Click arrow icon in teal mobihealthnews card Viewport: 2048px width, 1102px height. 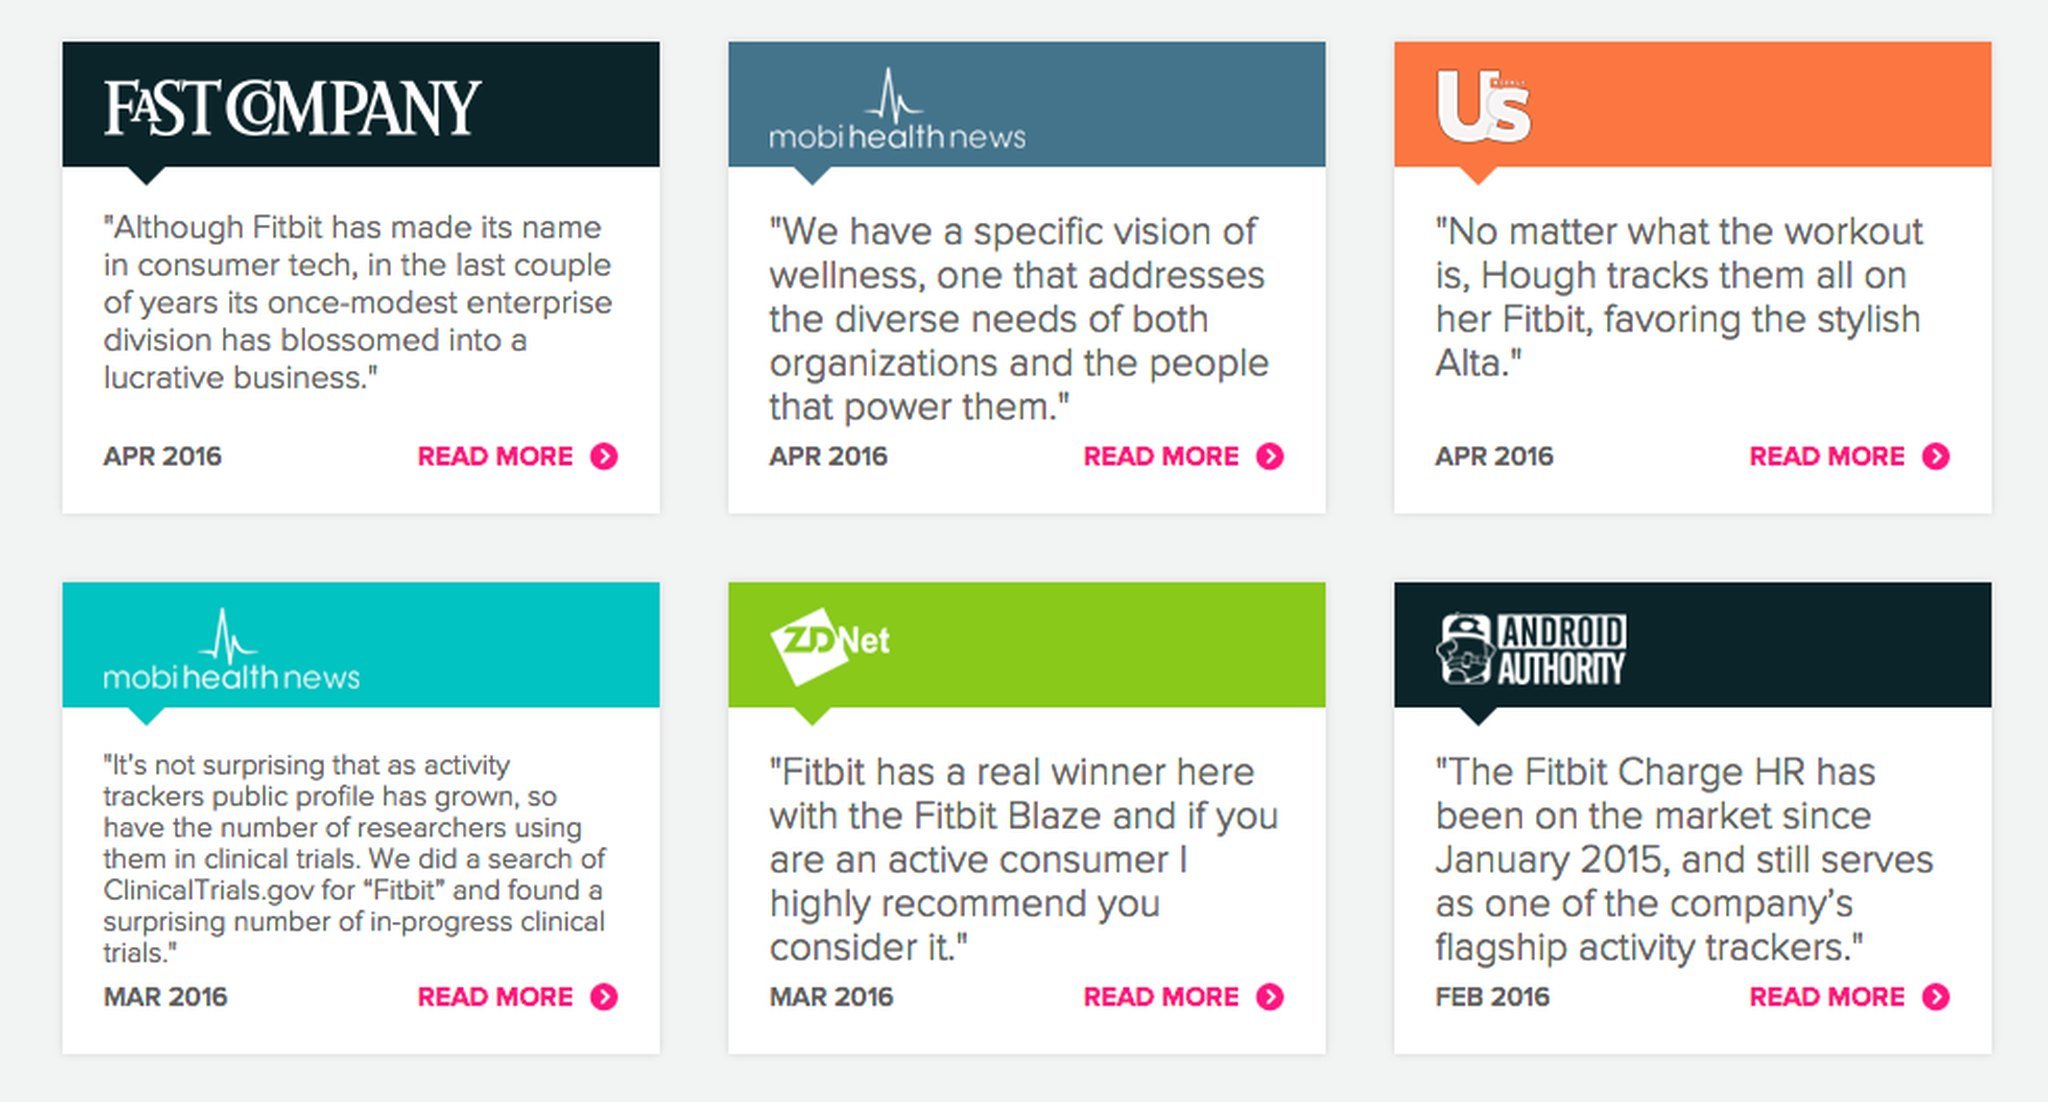click(604, 997)
